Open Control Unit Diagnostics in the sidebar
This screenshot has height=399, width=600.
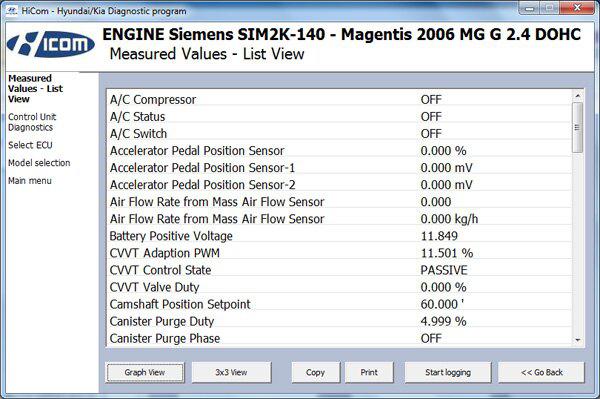[32, 122]
